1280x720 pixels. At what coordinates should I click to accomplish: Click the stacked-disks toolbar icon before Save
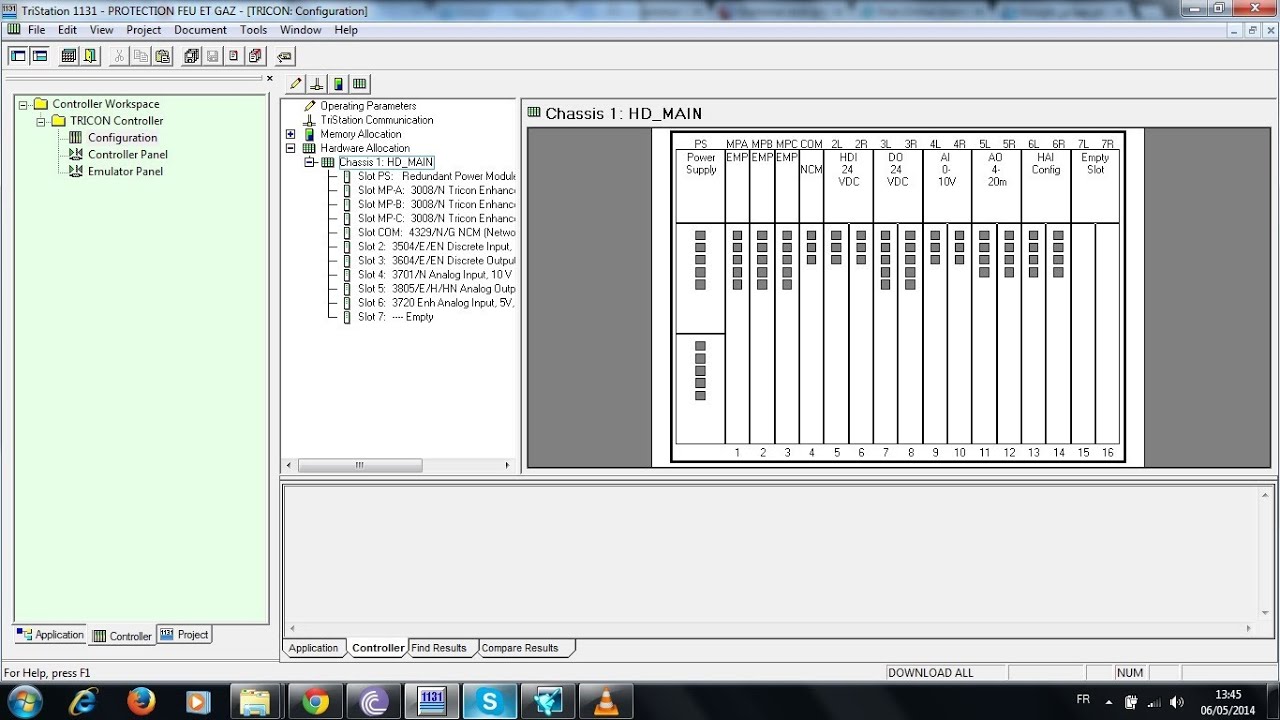click(191, 56)
